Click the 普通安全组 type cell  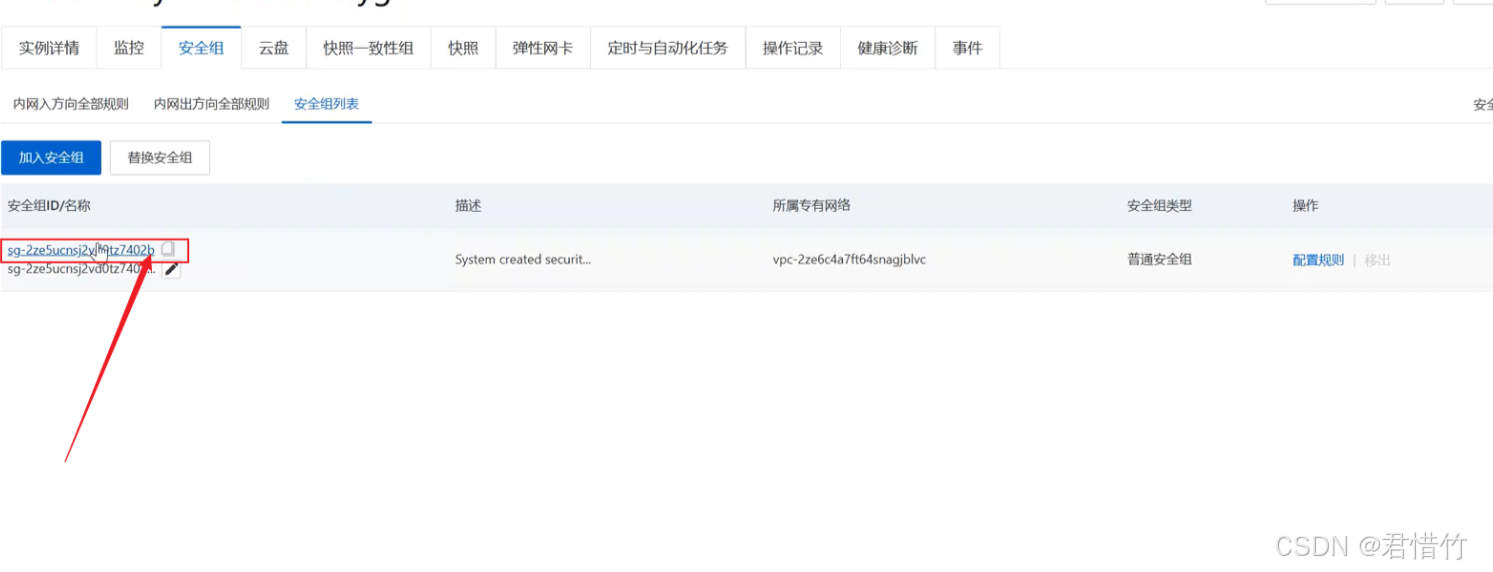(1160, 260)
